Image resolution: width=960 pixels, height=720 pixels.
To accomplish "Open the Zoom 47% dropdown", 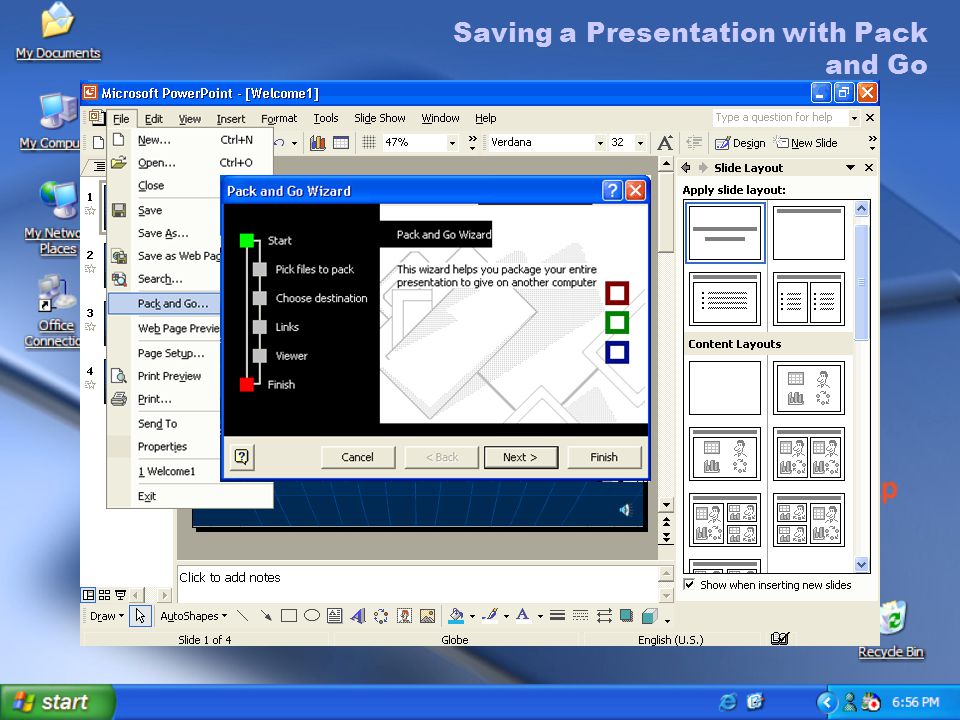I will (452, 143).
